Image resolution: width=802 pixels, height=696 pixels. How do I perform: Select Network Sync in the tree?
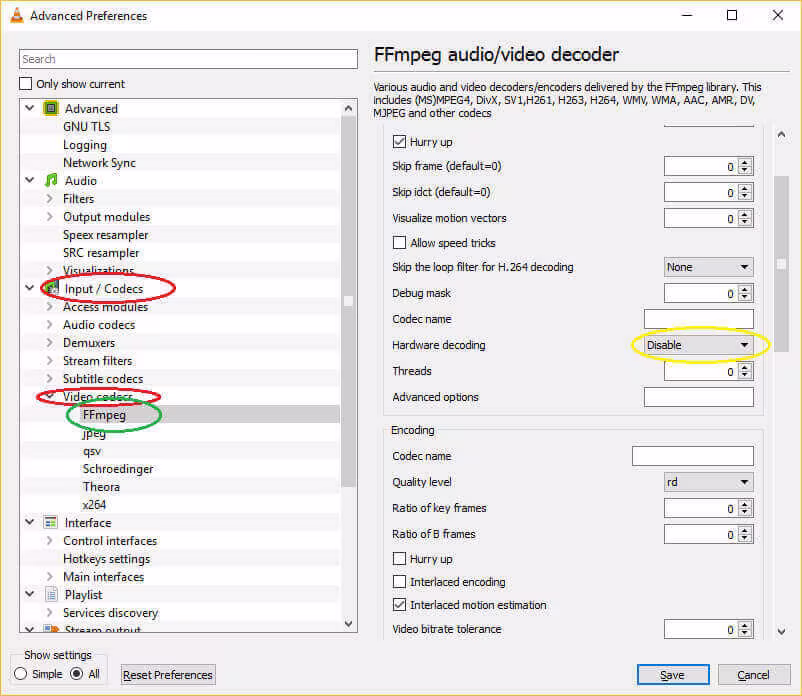[x=99, y=163]
